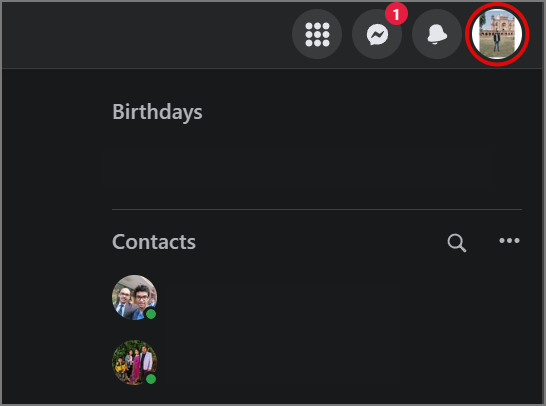Viewport: 546px width, 406px height.
Task: Select the Birthdays section heading
Action: 157,112
